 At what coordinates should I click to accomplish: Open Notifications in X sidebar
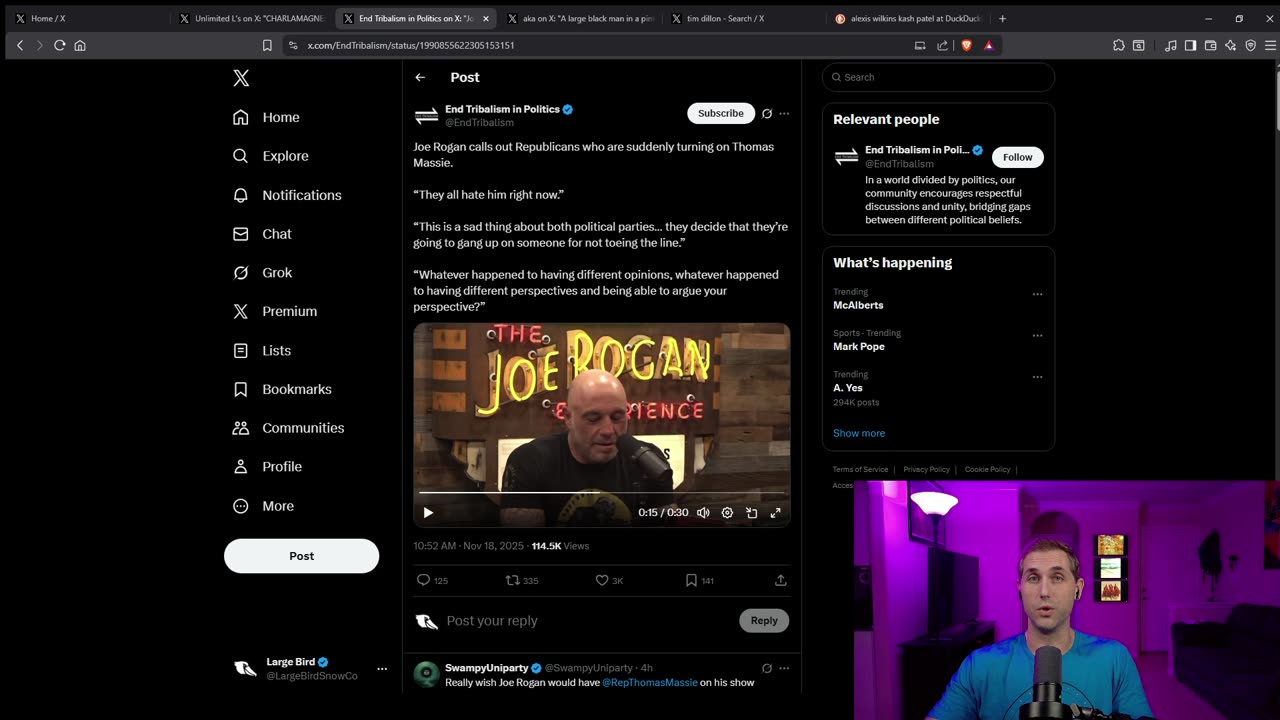(x=287, y=195)
